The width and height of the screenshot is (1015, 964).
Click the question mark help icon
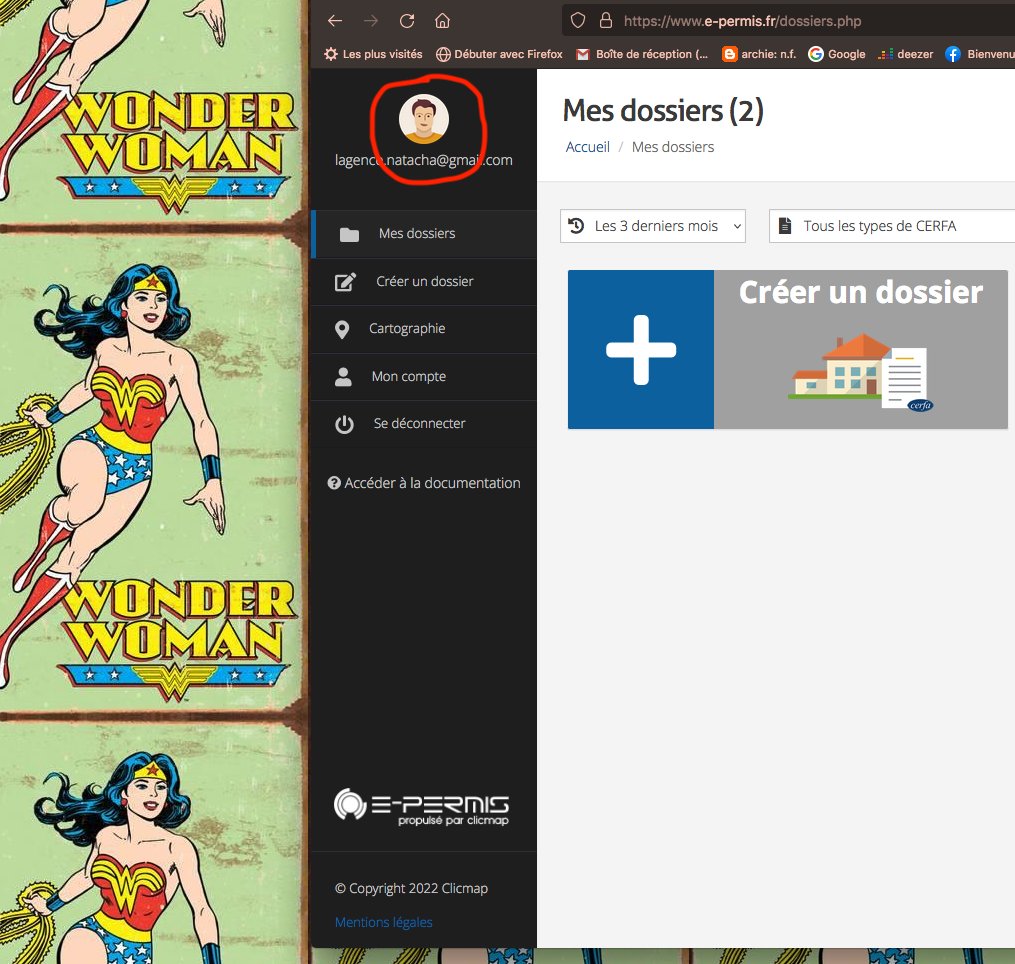tap(334, 483)
